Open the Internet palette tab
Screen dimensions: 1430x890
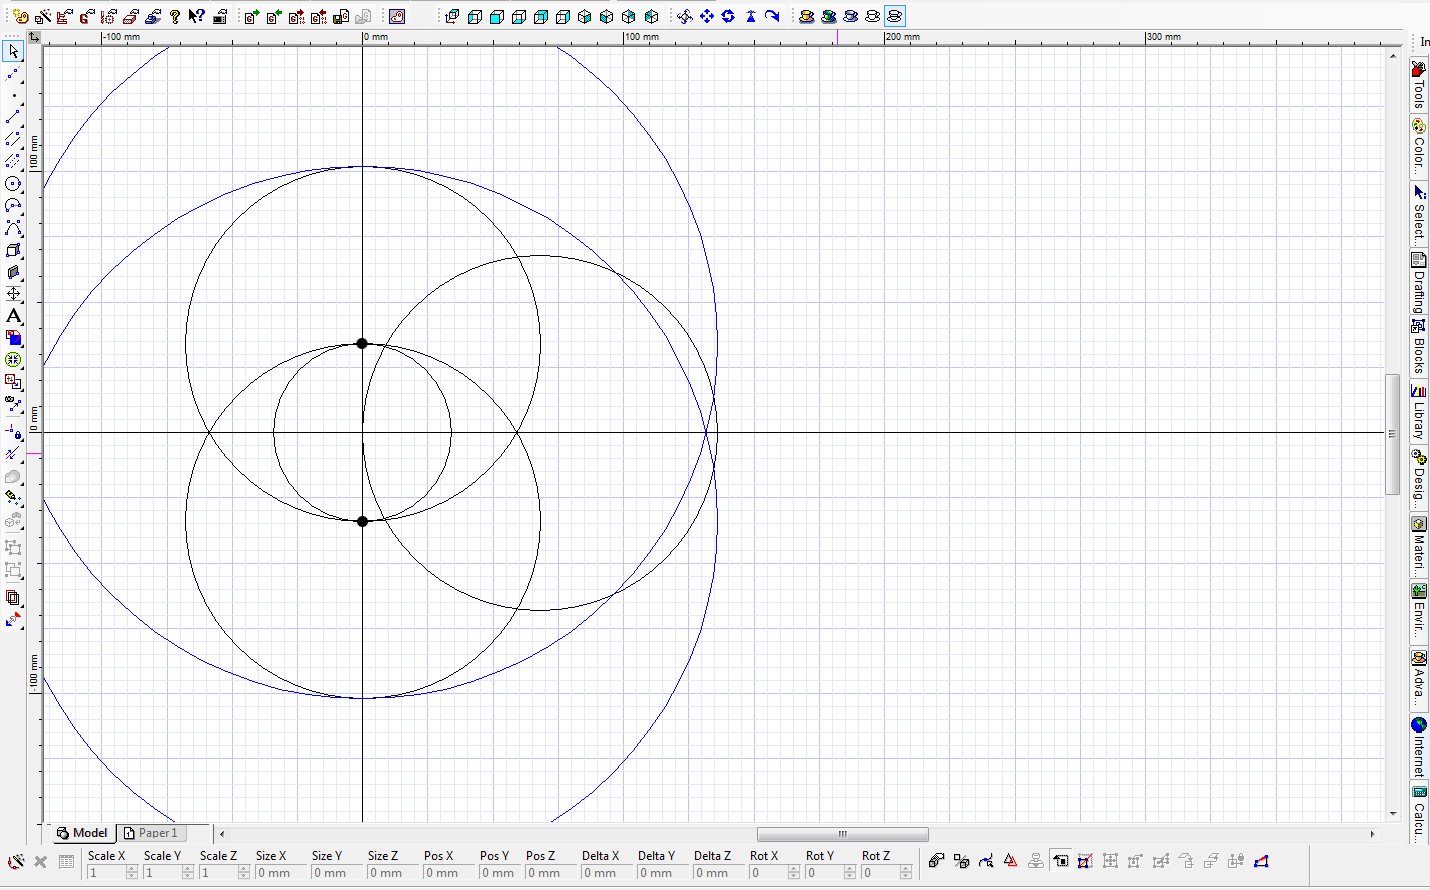point(1419,747)
